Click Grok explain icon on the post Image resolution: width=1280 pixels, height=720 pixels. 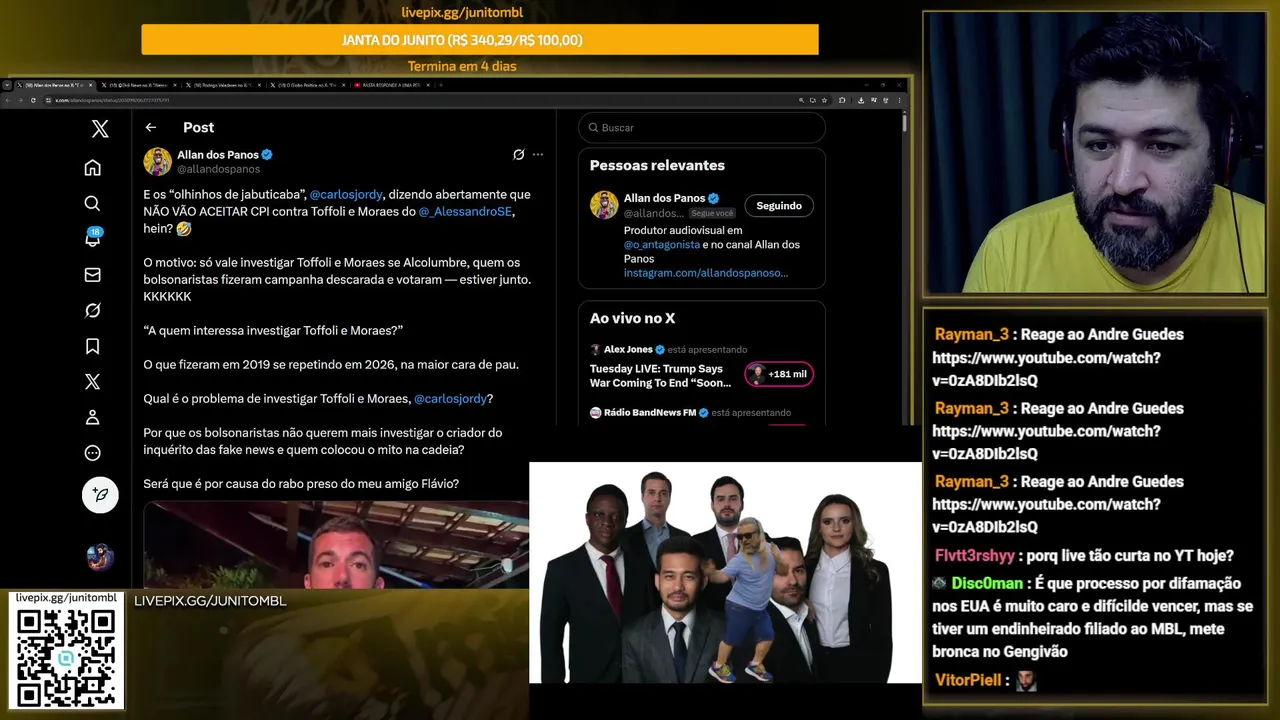coord(518,155)
